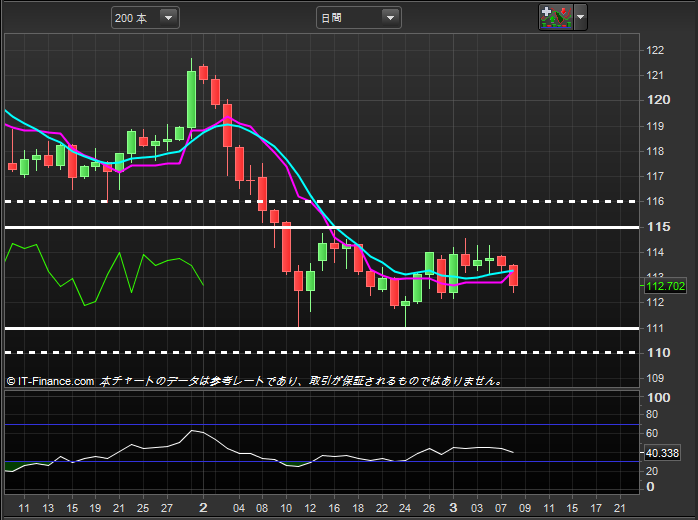Click the dashed line at 110
The width and height of the screenshot is (698, 520).
point(322,353)
